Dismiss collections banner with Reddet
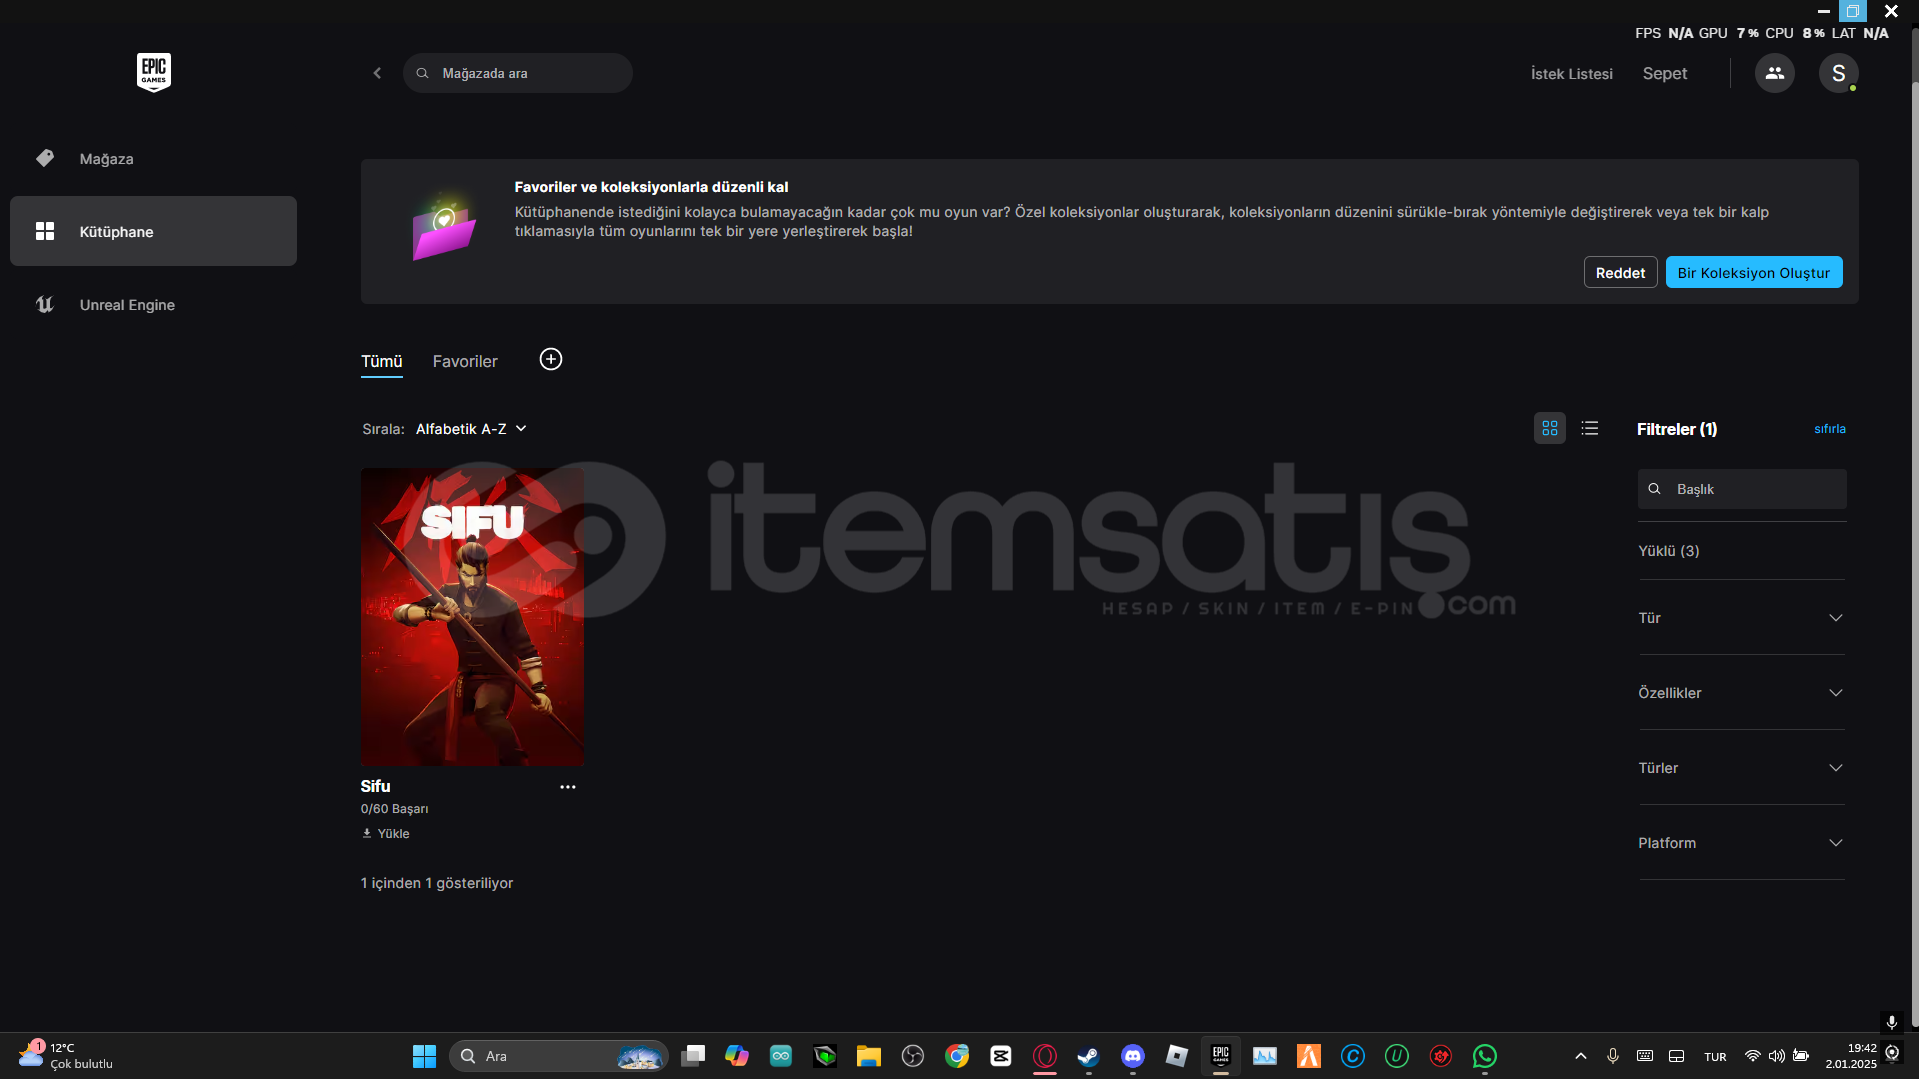Image resolution: width=1919 pixels, height=1079 pixels. pos(1620,272)
